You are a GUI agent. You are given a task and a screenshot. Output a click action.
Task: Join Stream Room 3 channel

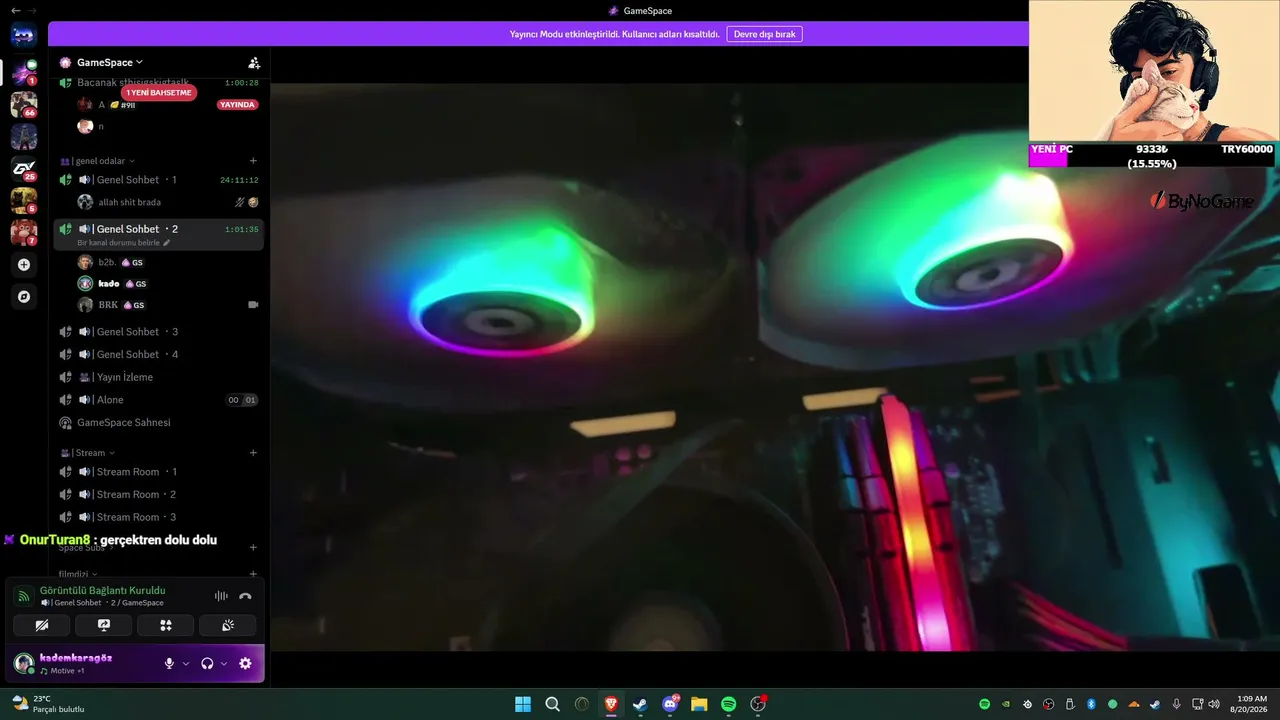click(159, 517)
